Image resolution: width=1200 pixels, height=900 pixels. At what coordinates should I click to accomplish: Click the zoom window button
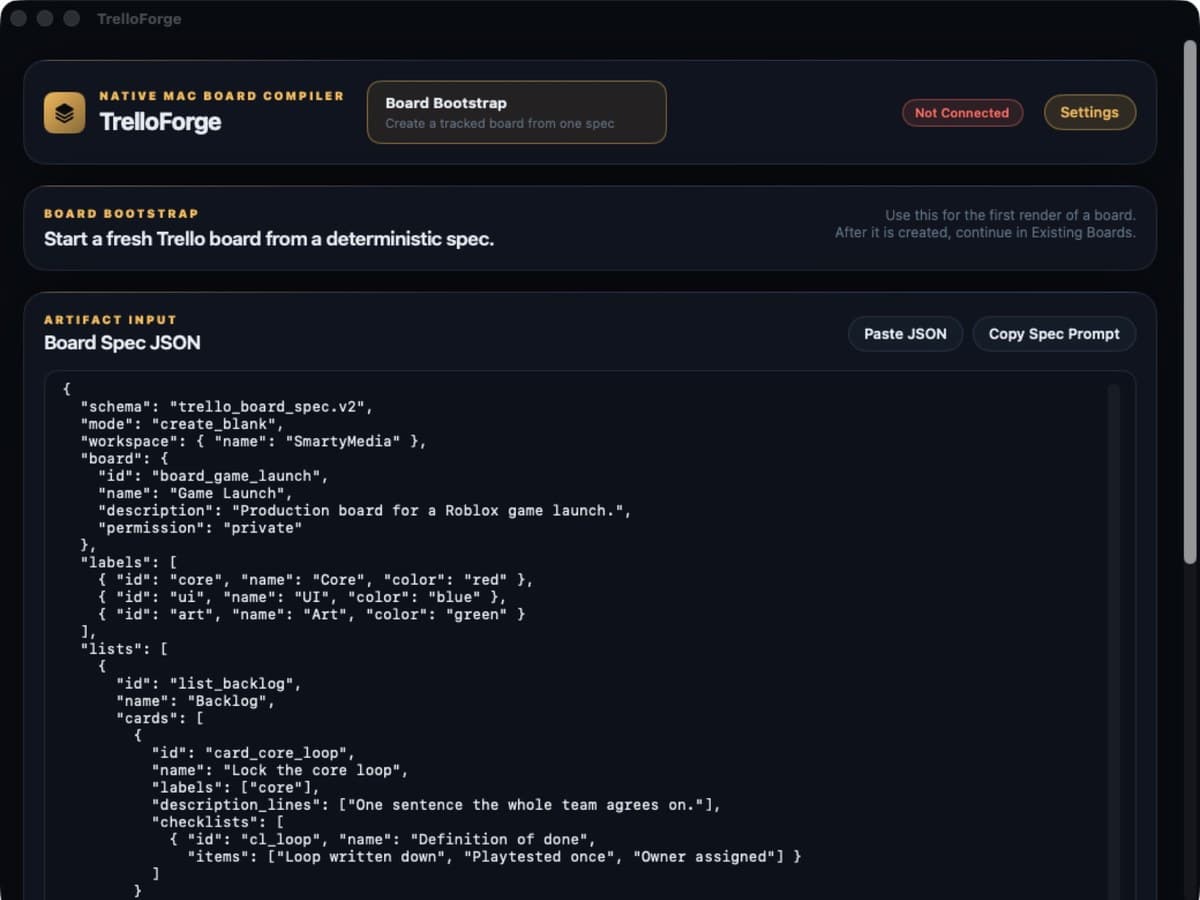click(71, 19)
